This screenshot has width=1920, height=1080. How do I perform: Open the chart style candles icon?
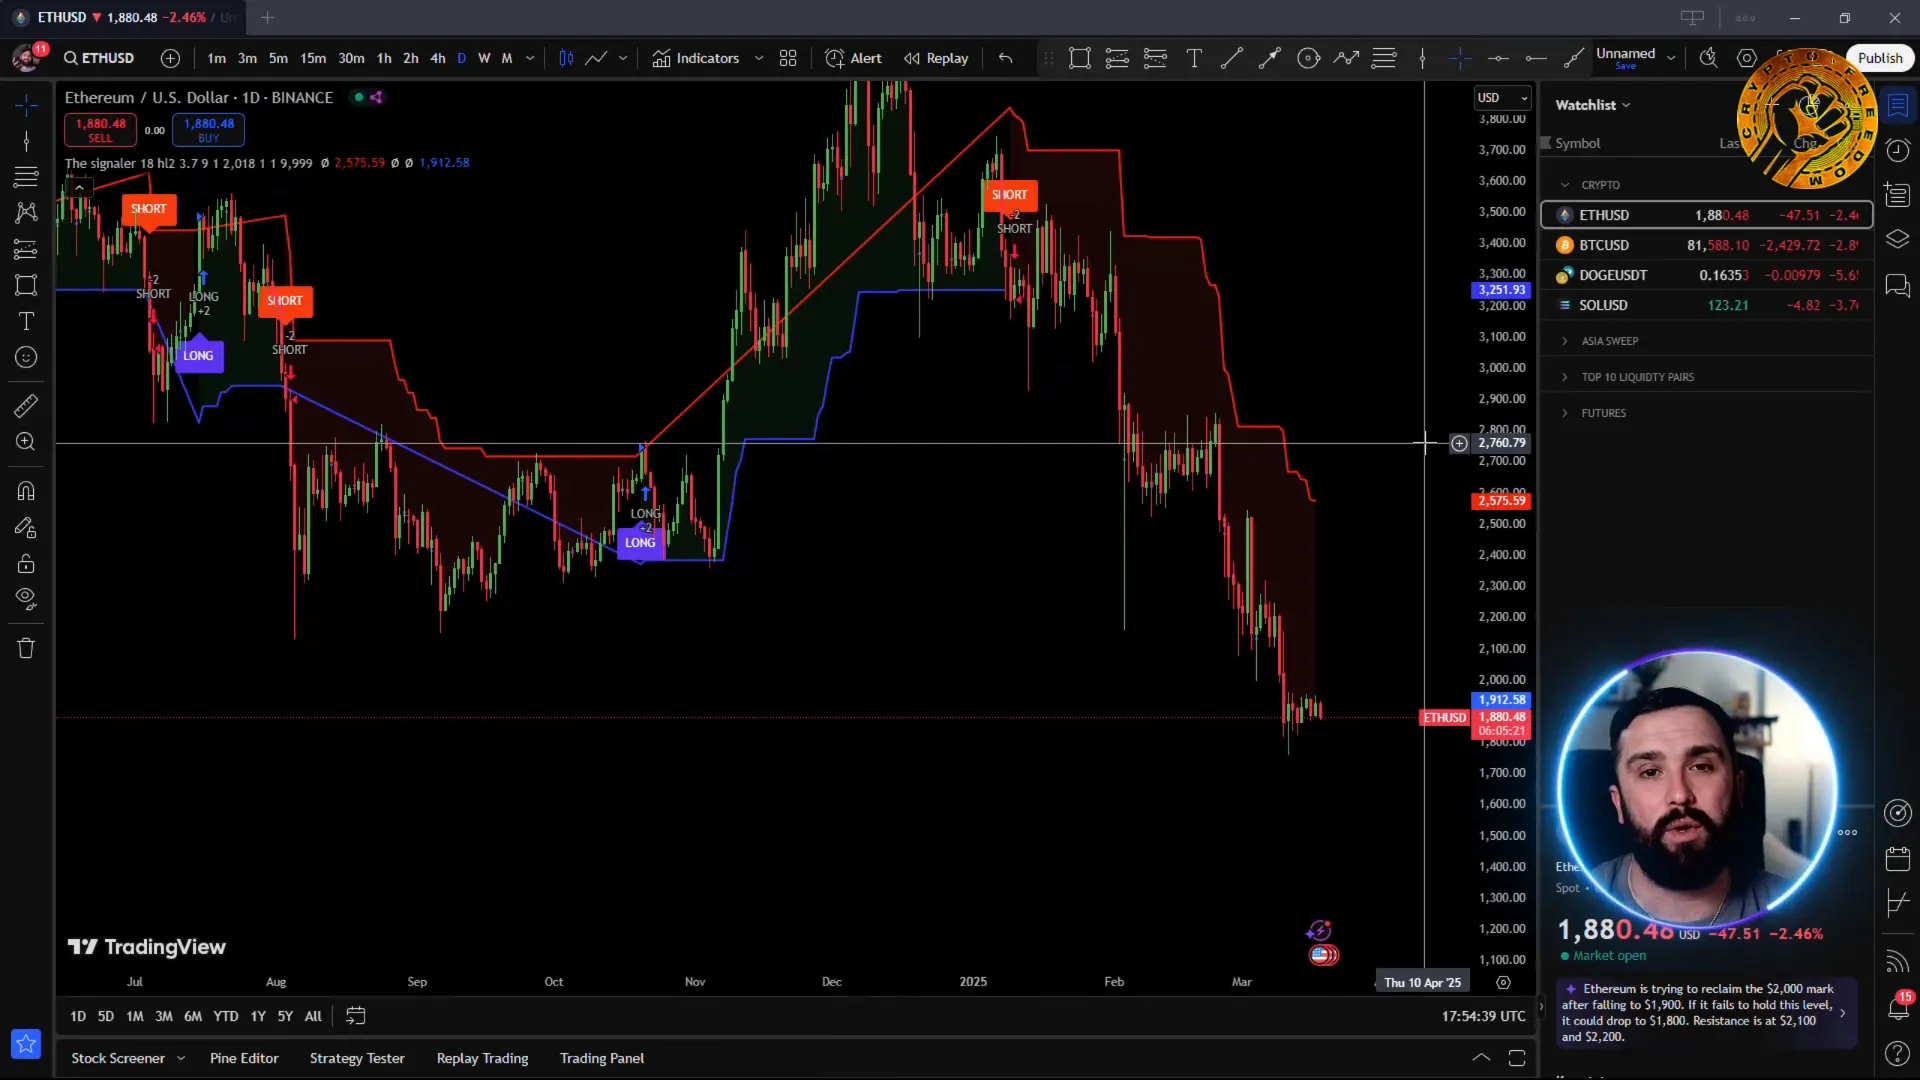pyautogui.click(x=566, y=58)
